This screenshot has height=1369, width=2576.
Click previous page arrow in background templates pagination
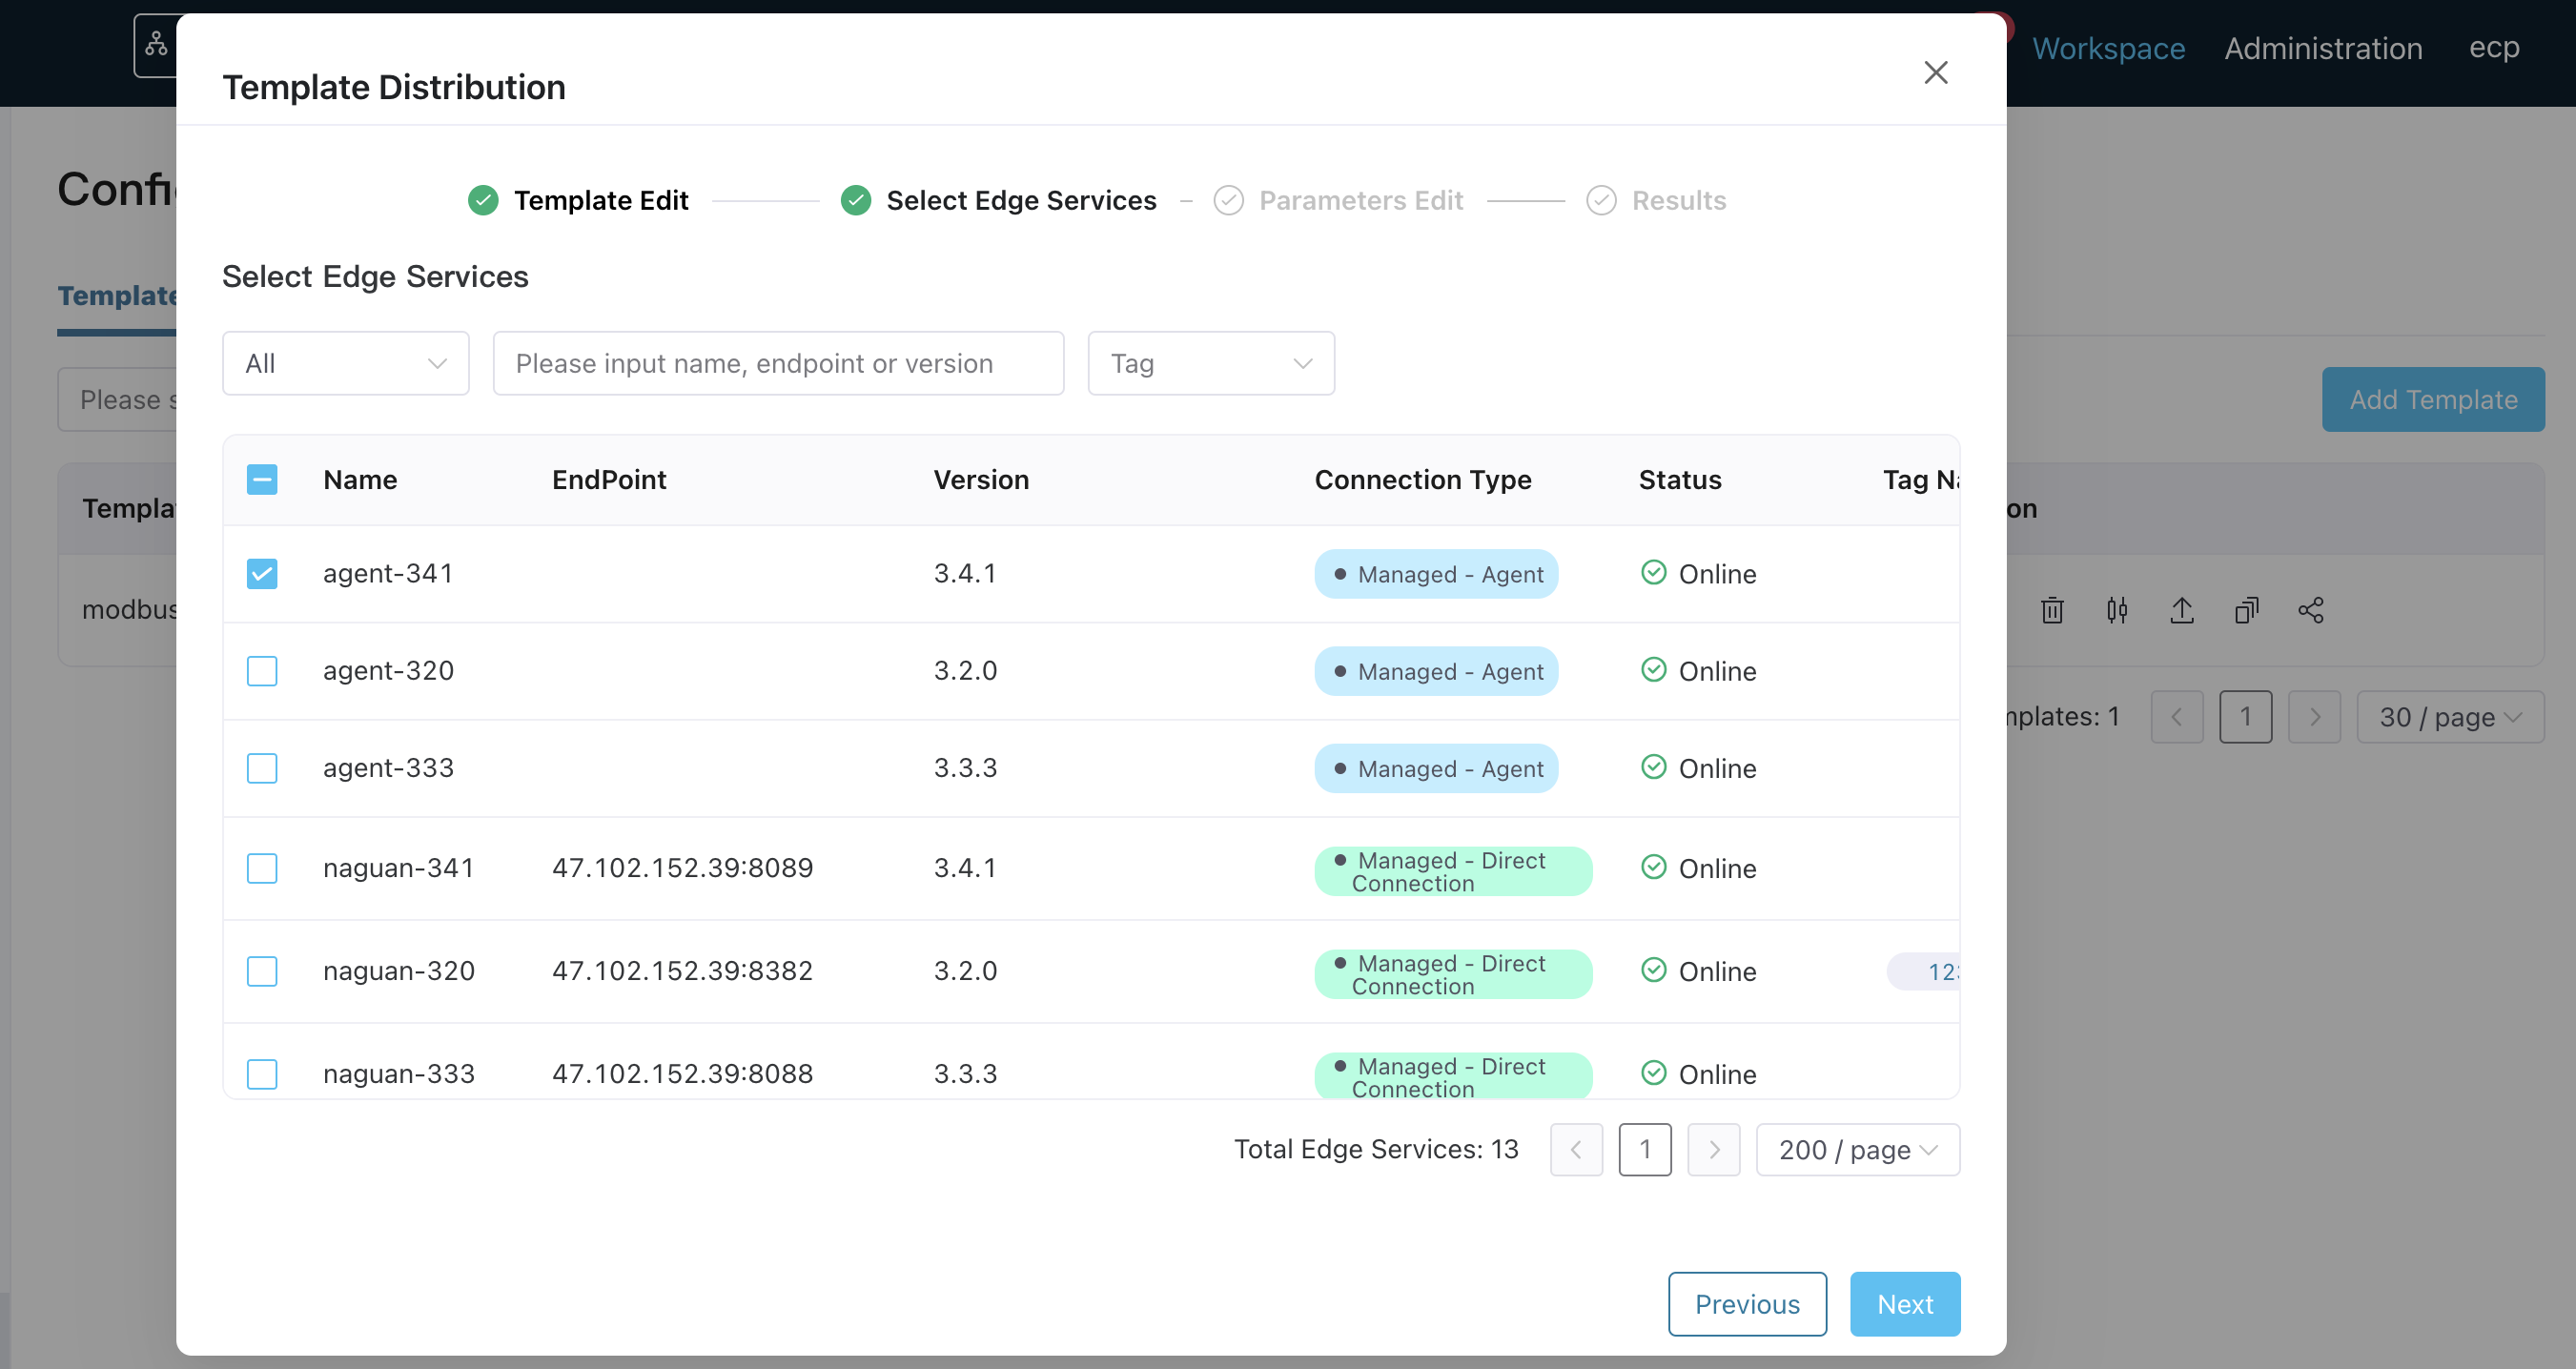pos(2177,717)
